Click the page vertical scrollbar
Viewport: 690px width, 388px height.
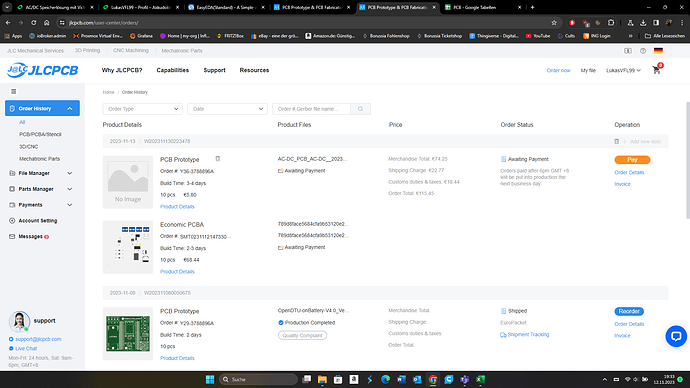pos(688,160)
